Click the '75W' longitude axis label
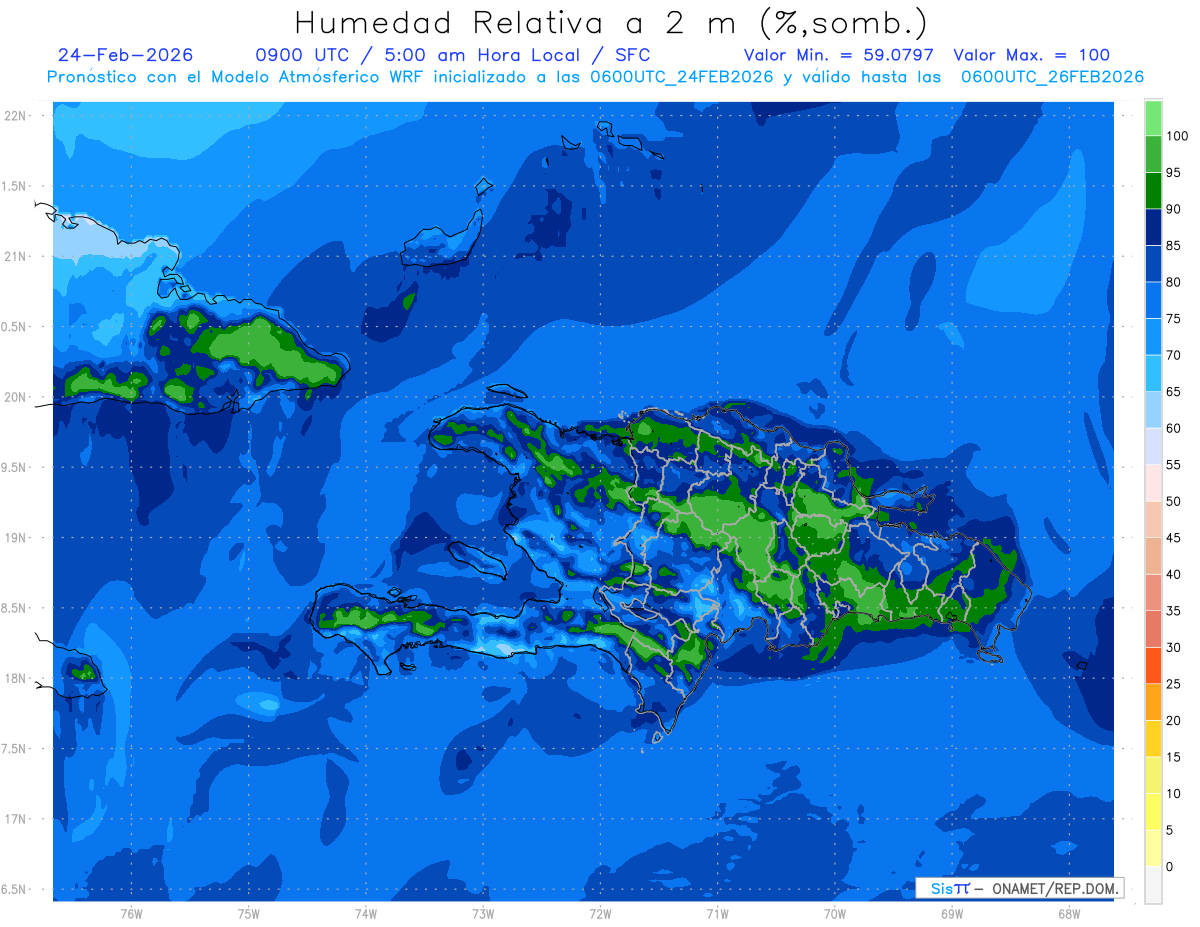The image size is (1200, 927). pyautogui.click(x=249, y=914)
